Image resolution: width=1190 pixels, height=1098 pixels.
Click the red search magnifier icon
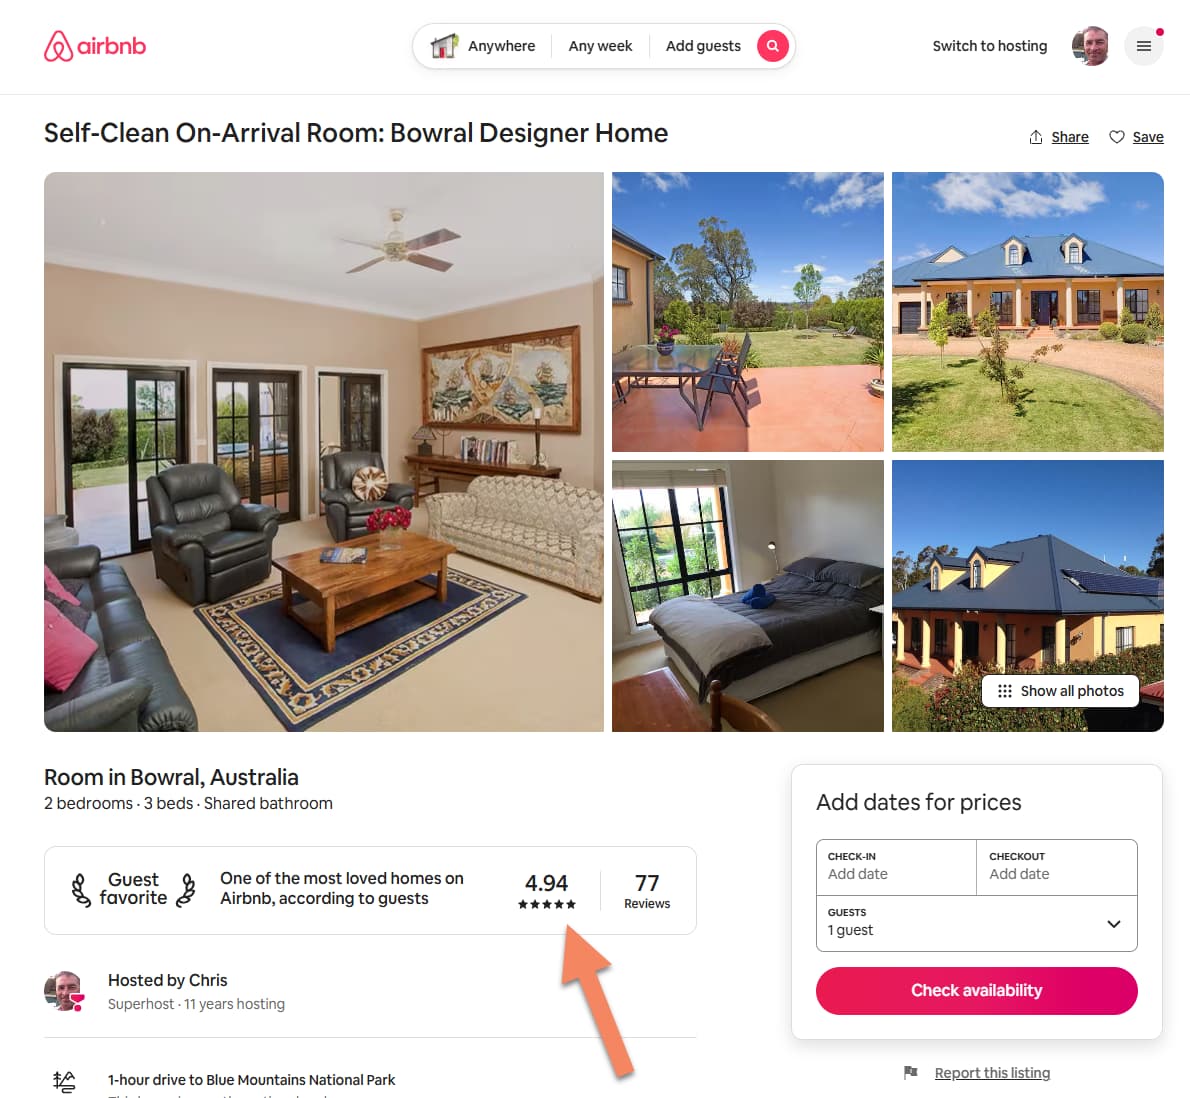tap(773, 46)
